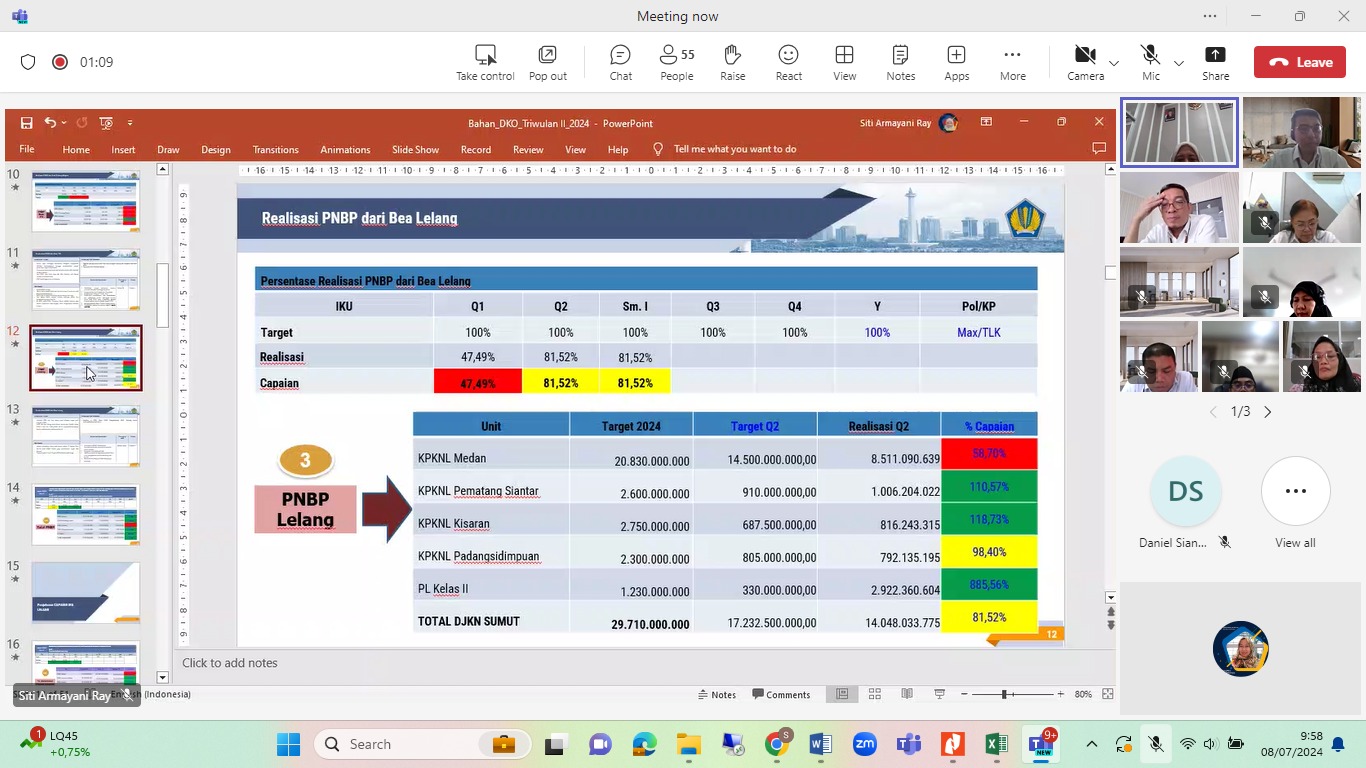1366x768 pixels.
Task: Open the Chat panel
Action: click(x=620, y=62)
